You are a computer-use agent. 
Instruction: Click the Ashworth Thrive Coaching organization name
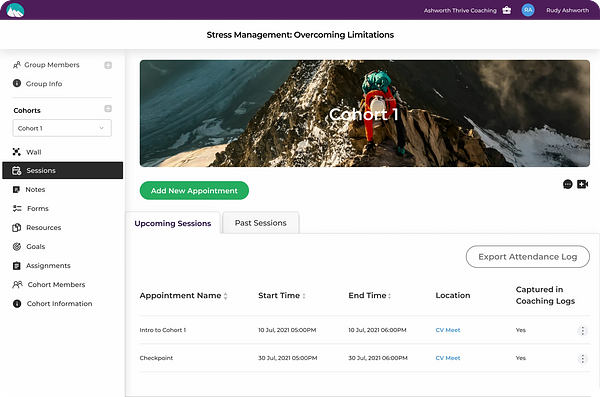click(x=460, y=10)
